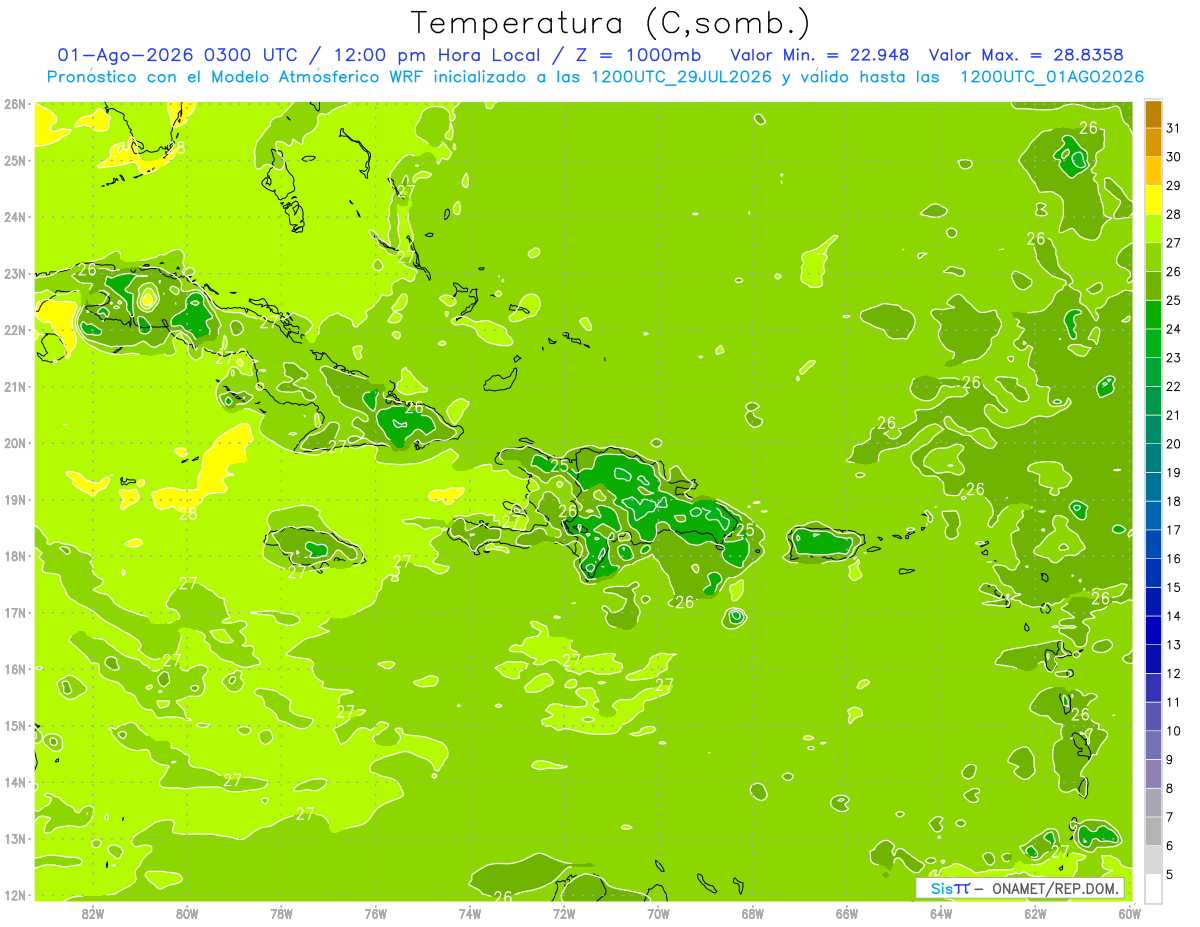Pick the yellow colorbar swatch between 28 and 29
Viewport: 1200px width, 927px height.
point(1153,200)
